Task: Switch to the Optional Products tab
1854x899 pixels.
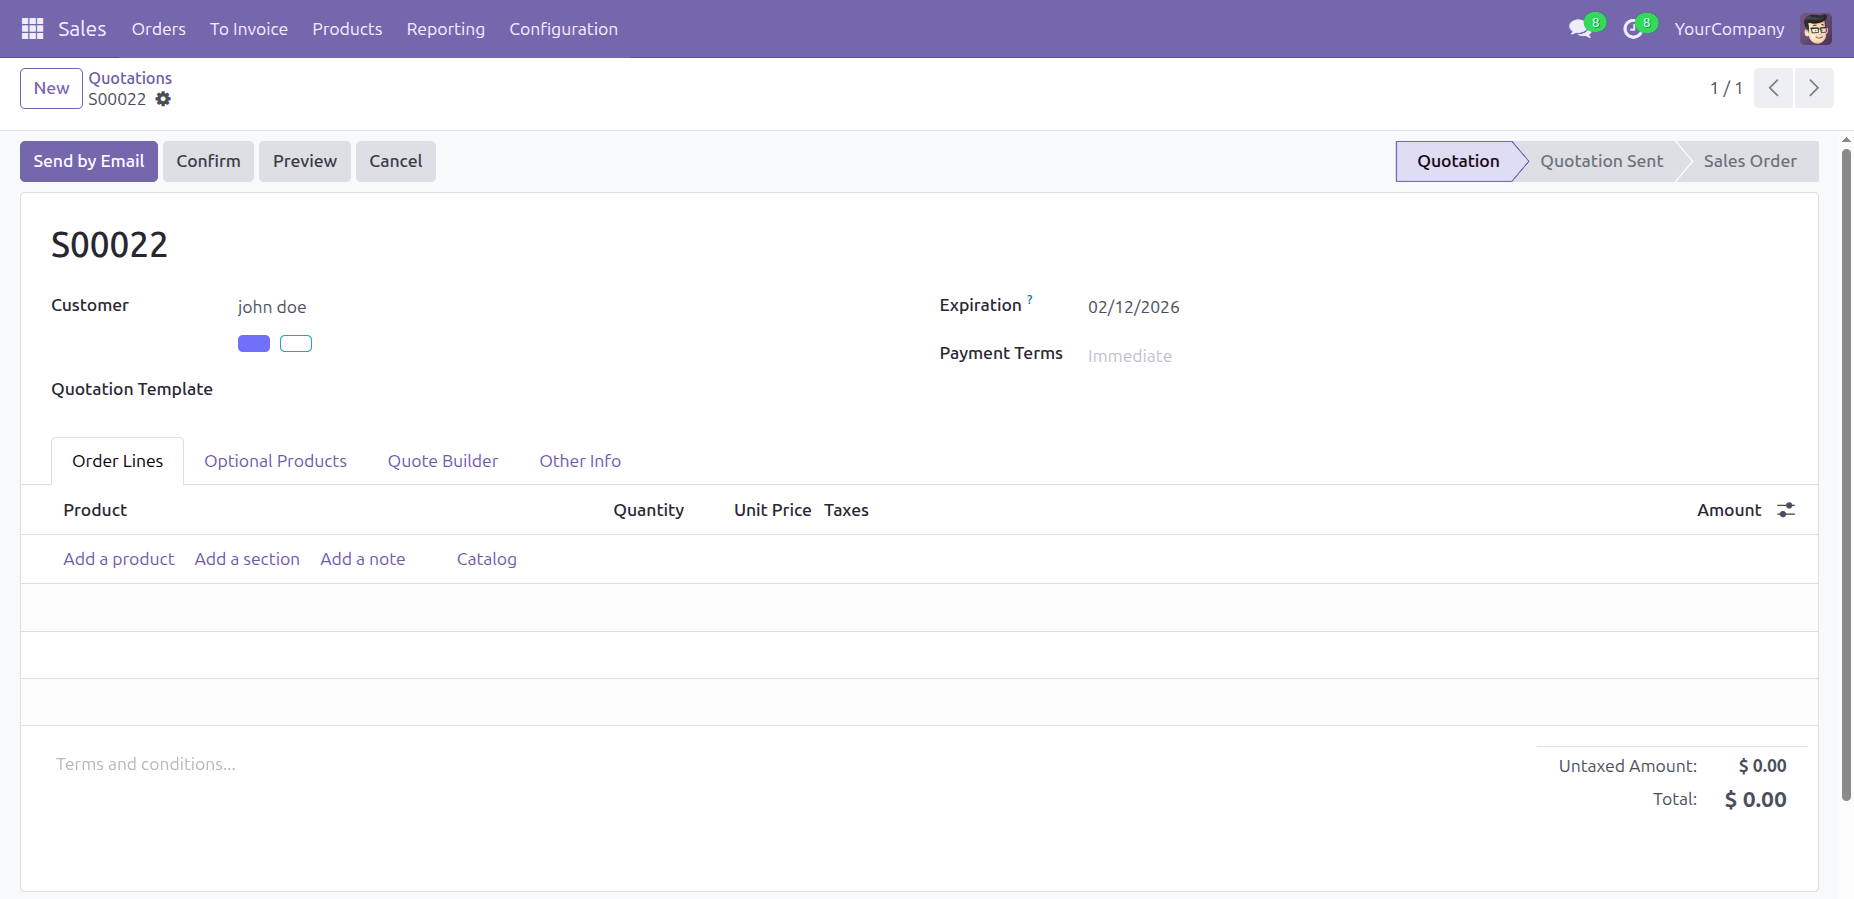Action: pyautogui.click(x=275, y=461)
